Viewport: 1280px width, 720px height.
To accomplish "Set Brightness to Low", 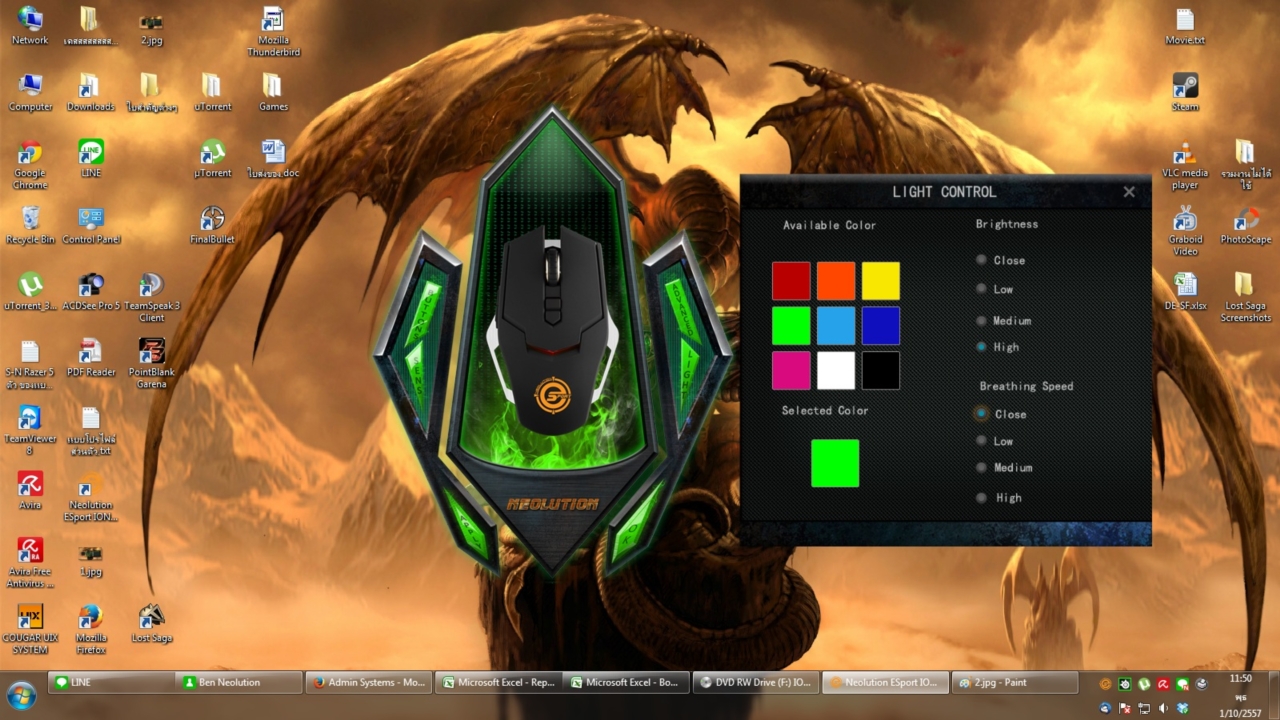I will click(982, 289).
